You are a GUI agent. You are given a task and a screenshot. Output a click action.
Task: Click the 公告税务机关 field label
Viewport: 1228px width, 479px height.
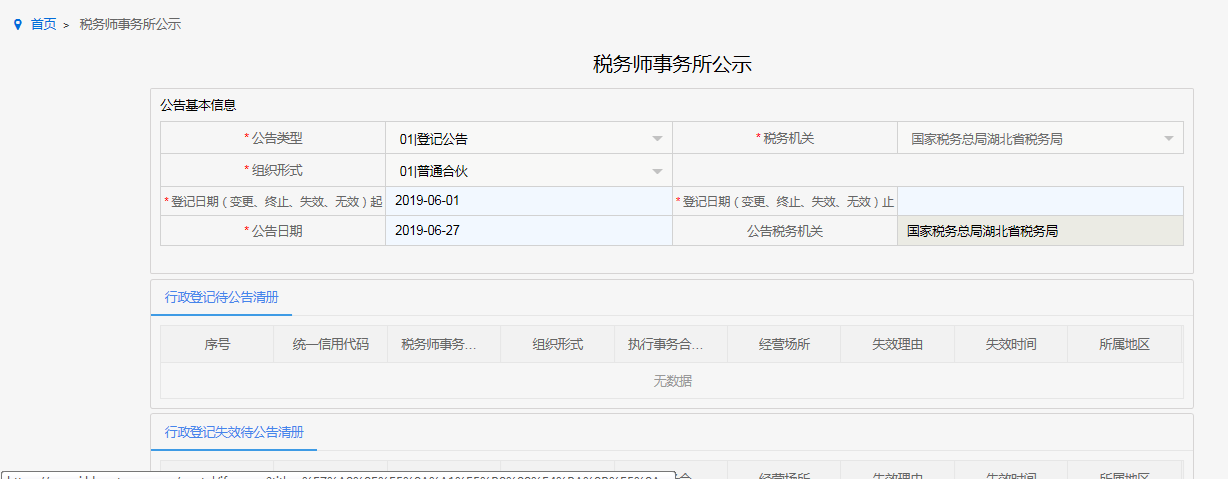click(x=785, y=231)
